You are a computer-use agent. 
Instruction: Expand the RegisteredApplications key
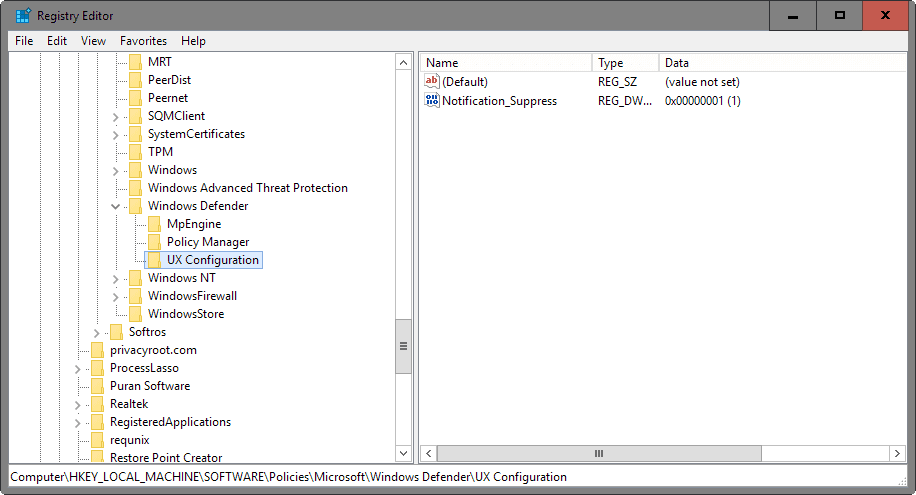point(78,423)
